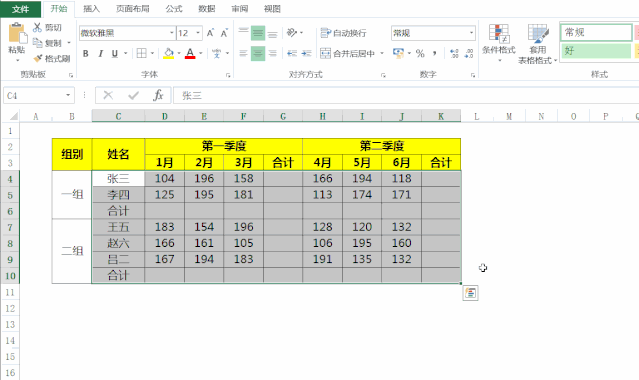Click the Select All corner triangle

tap(13, 117)
